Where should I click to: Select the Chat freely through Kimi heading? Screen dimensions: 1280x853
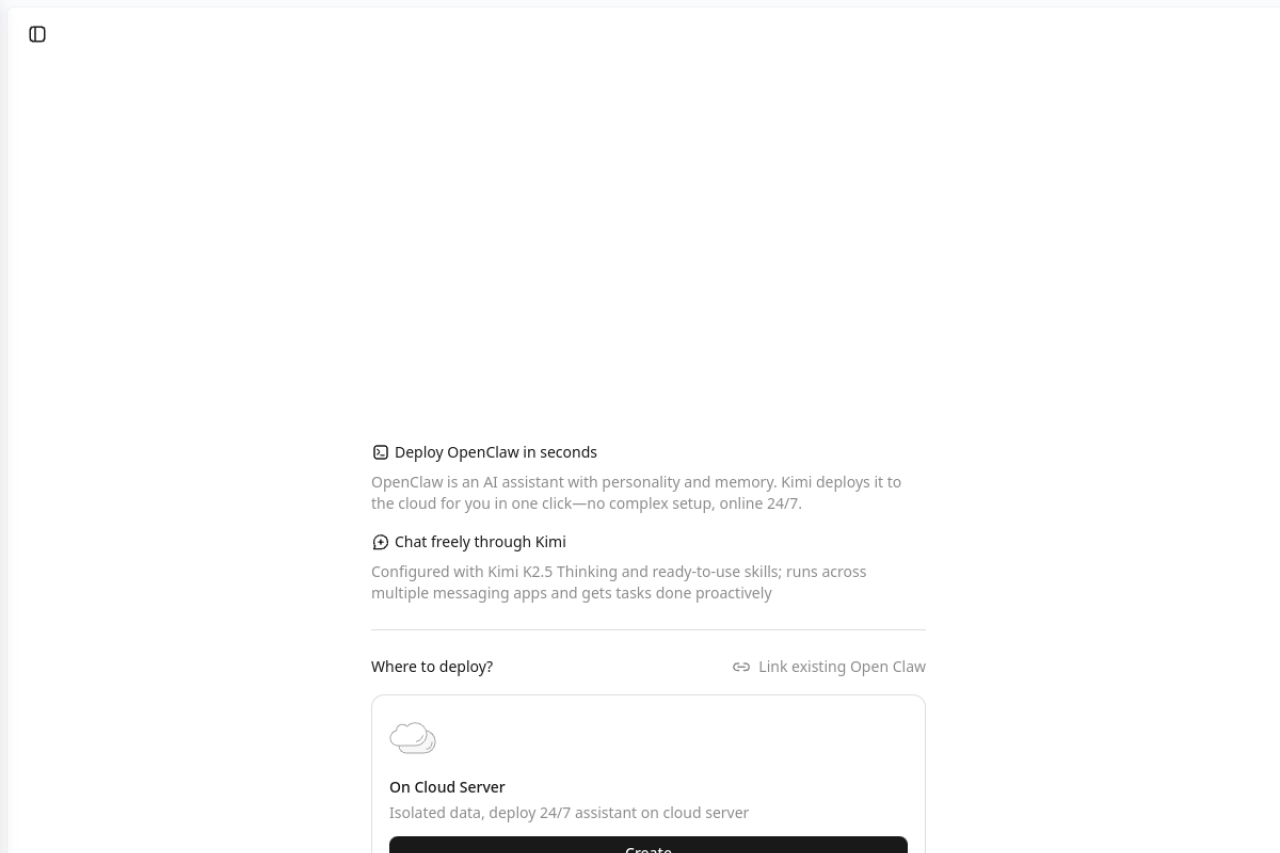480,542
